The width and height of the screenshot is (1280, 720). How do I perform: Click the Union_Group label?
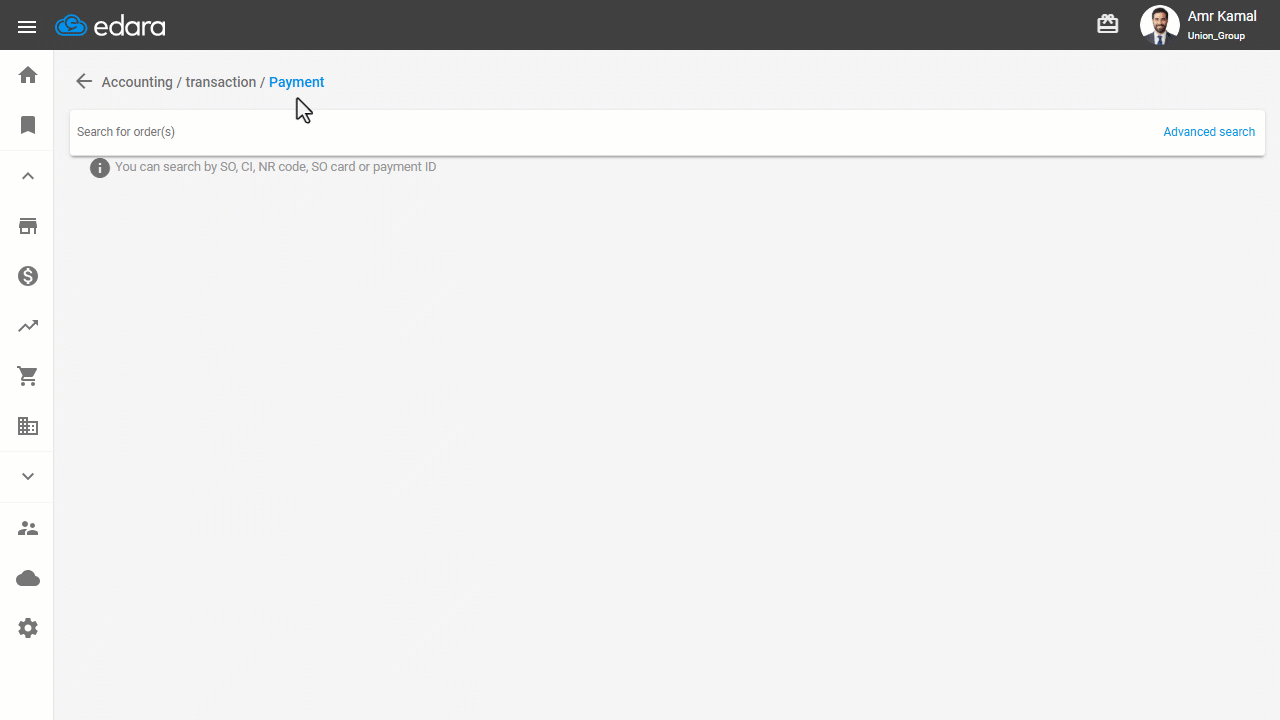pyautogui.click(x=1216, y=36)
